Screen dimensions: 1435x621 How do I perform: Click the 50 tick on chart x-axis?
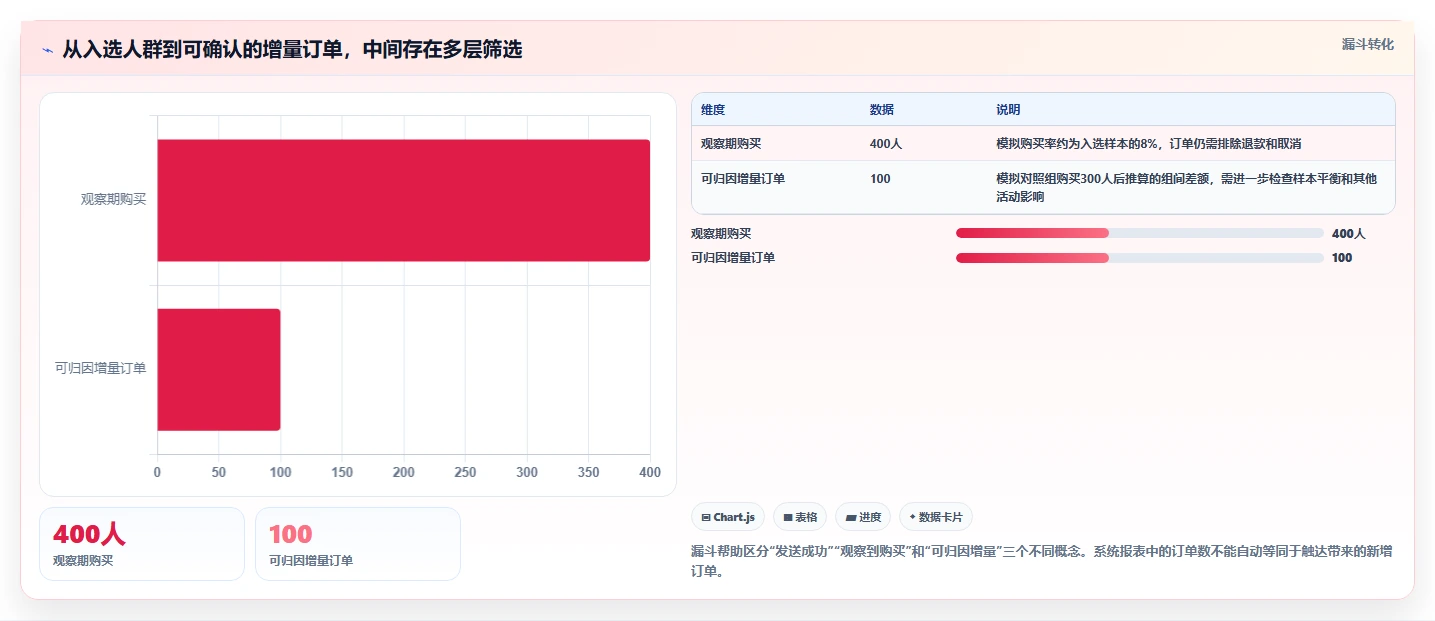[219, 473]
